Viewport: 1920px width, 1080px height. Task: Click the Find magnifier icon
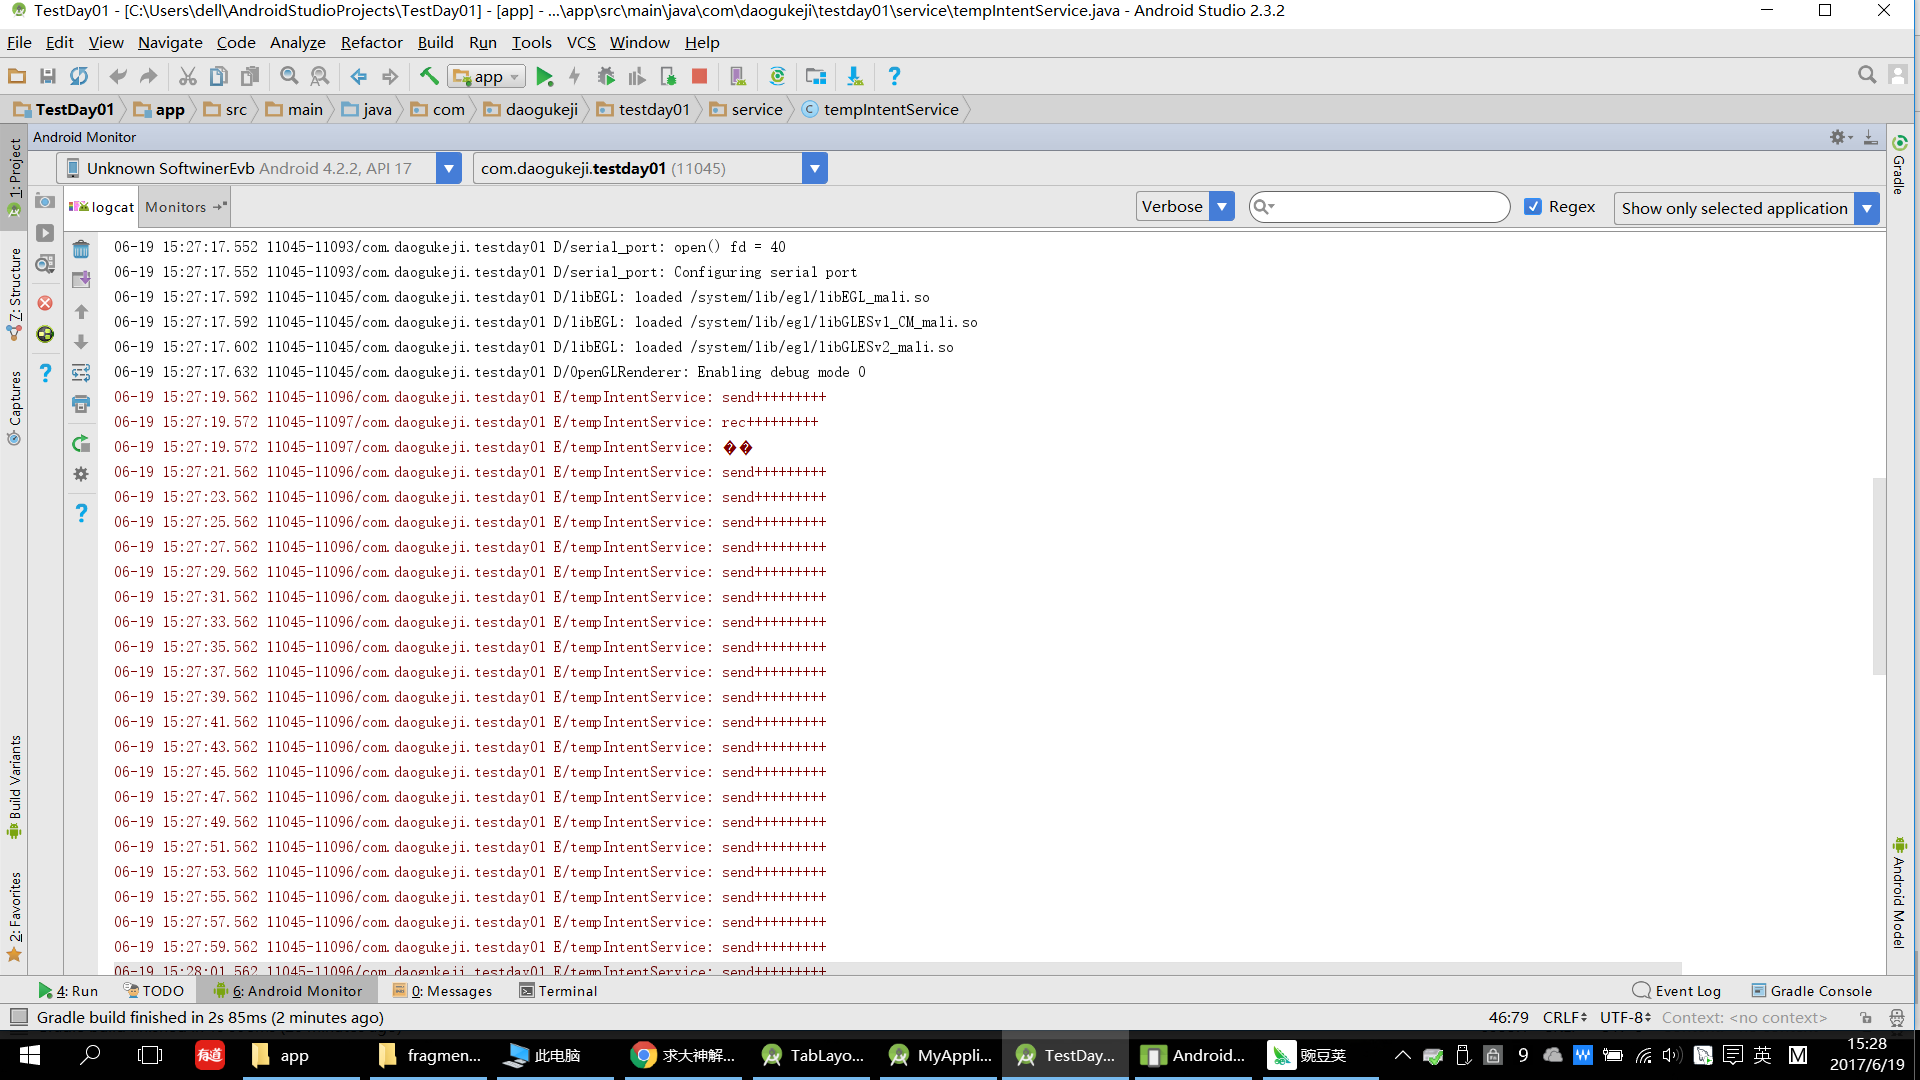pos(289,76)
